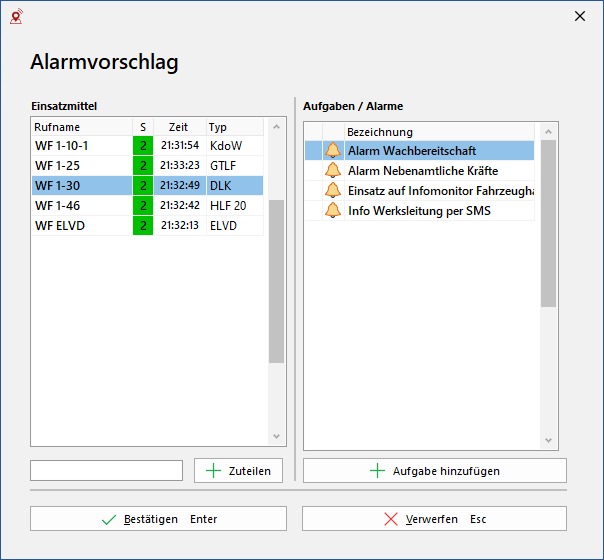Click the Bezeichnung column header
604x560 pixels.
pos(438,132)
